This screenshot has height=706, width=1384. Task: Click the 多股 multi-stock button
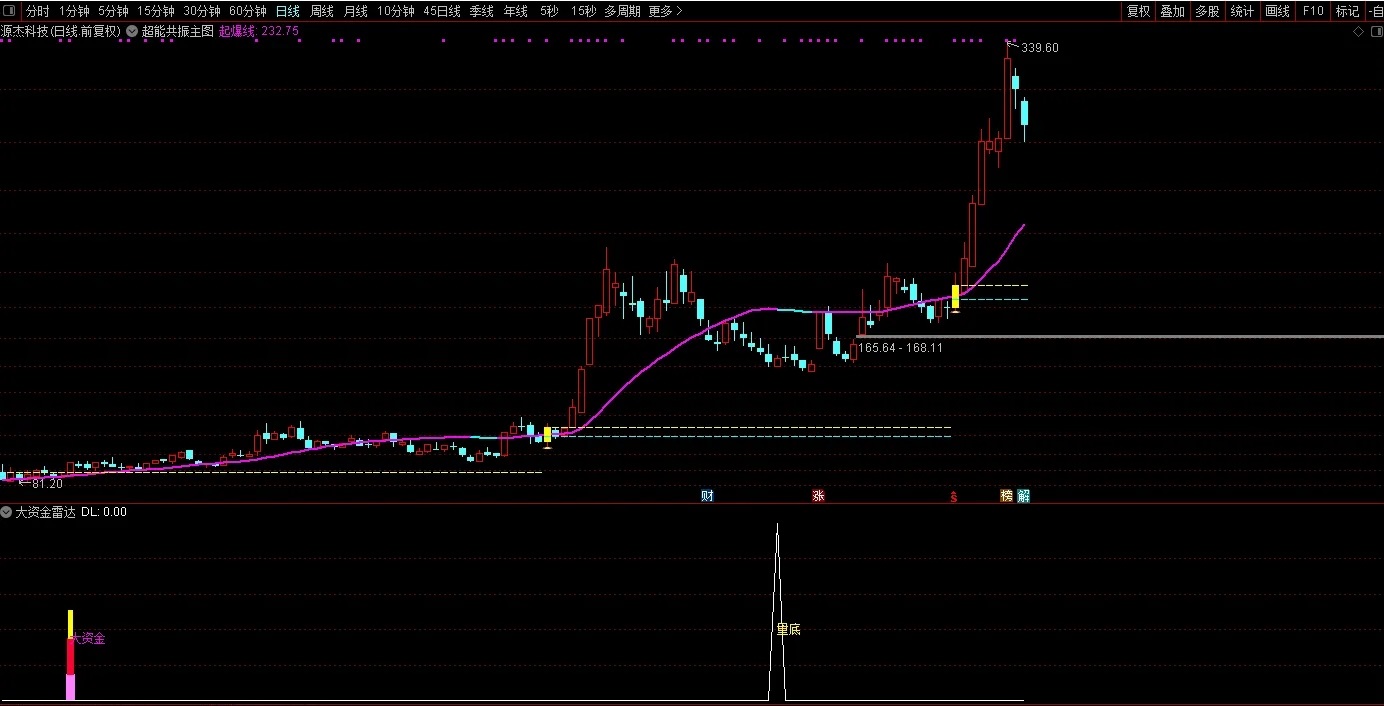(1207, 11)
